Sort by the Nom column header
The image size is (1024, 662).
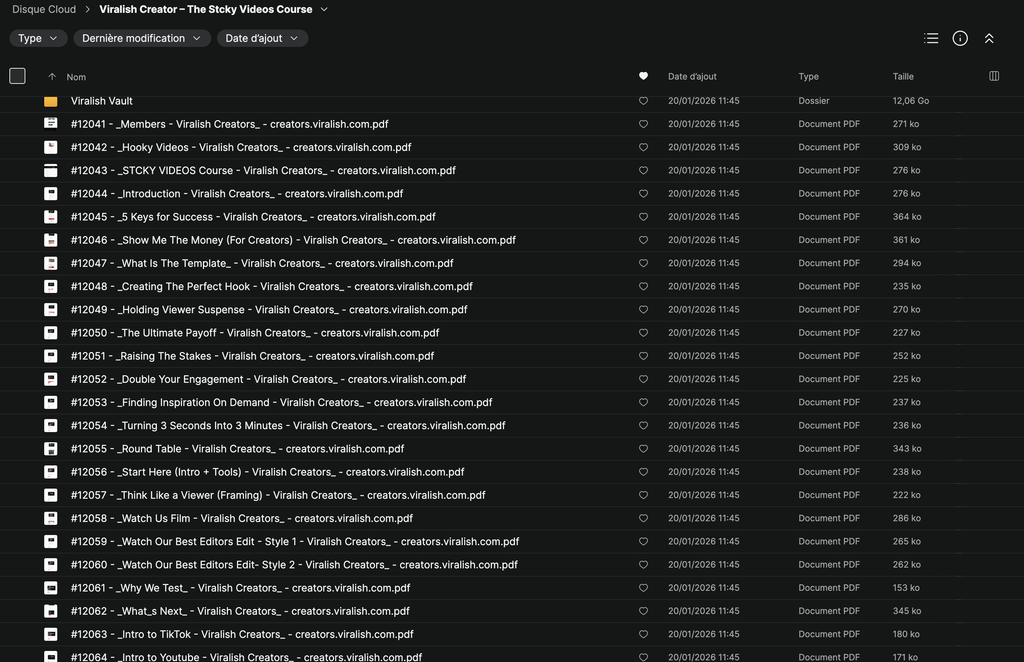click(x=76, y=77)
